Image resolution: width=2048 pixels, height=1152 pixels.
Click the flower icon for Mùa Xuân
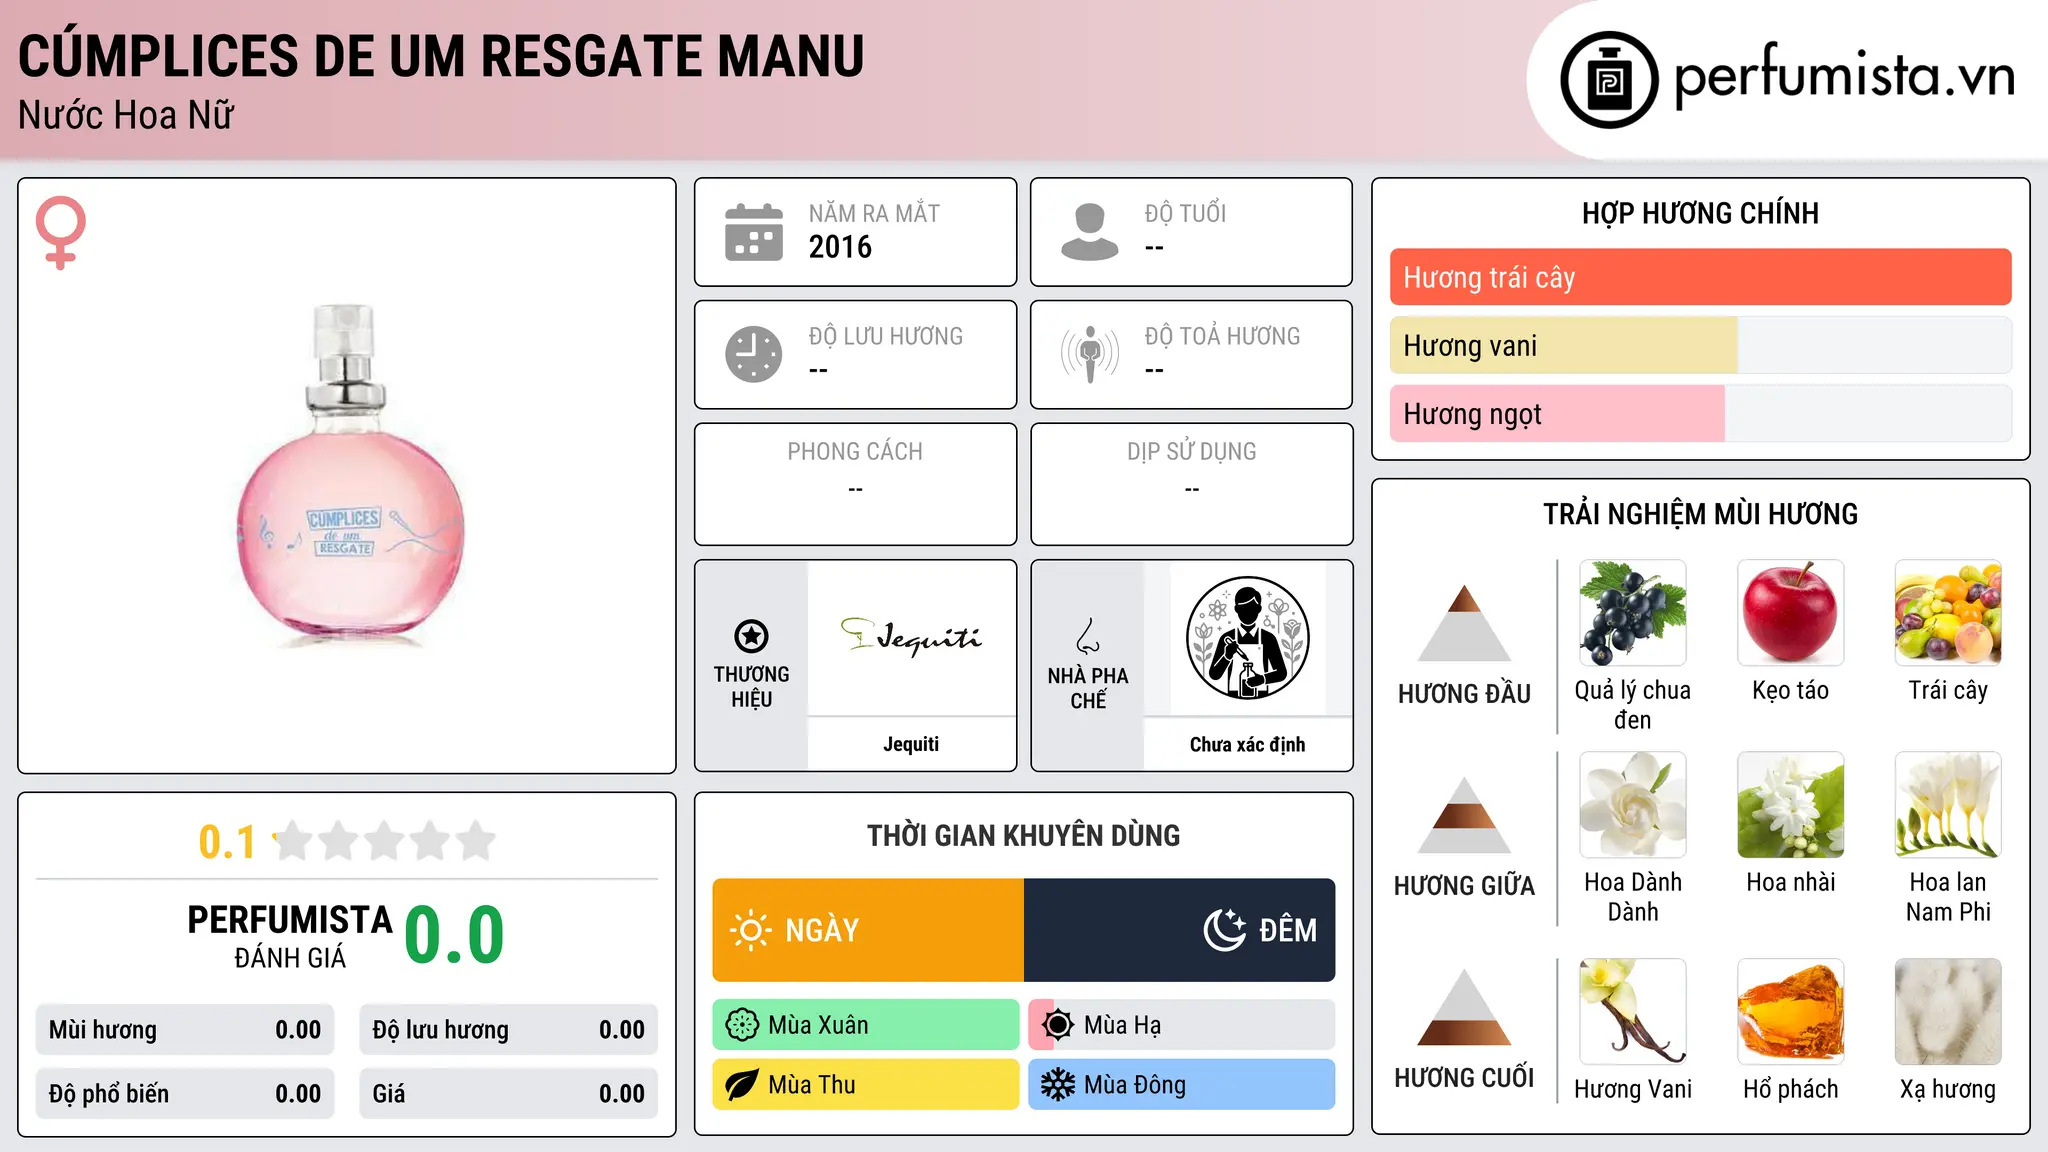pos(742,1025)
